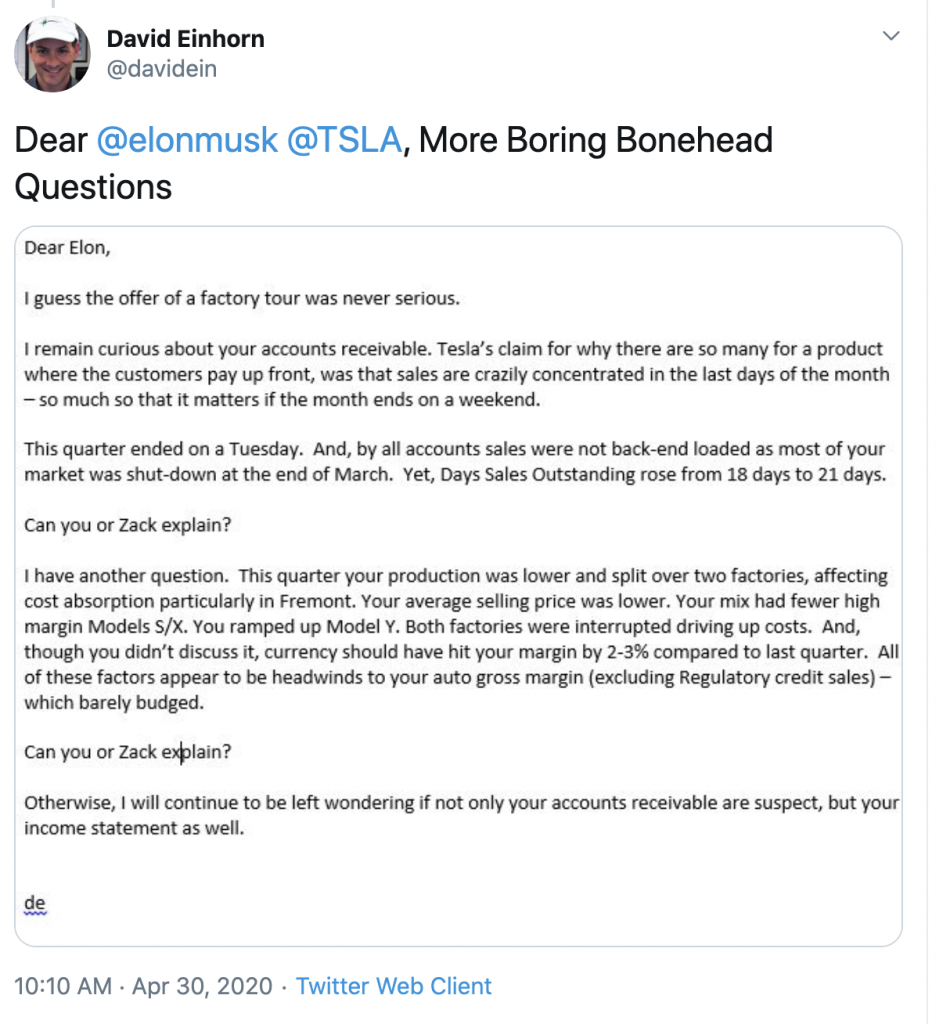Click the 'de' signature in the letter

(35, 903)
